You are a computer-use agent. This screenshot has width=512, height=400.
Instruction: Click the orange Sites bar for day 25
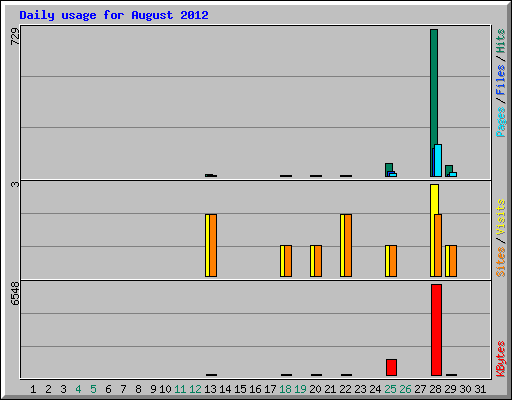click(x=393, y=261)
